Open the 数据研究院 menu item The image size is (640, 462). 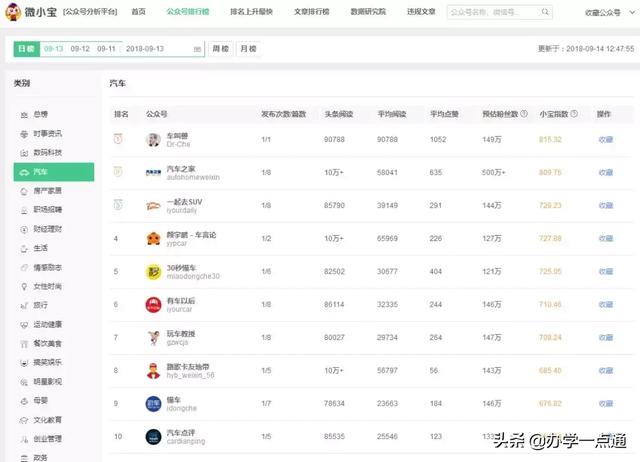(x=368, y=12)
